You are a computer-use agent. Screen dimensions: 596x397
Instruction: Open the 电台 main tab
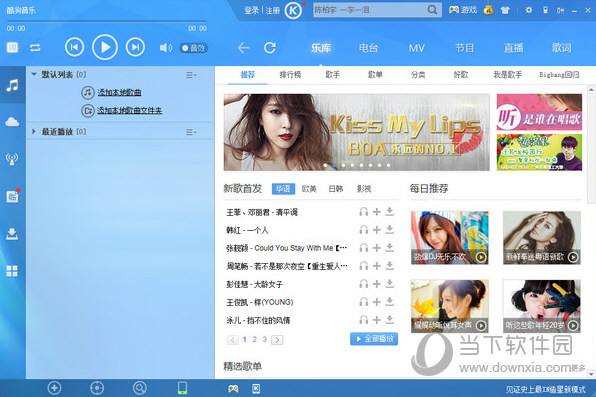[368, 48]
